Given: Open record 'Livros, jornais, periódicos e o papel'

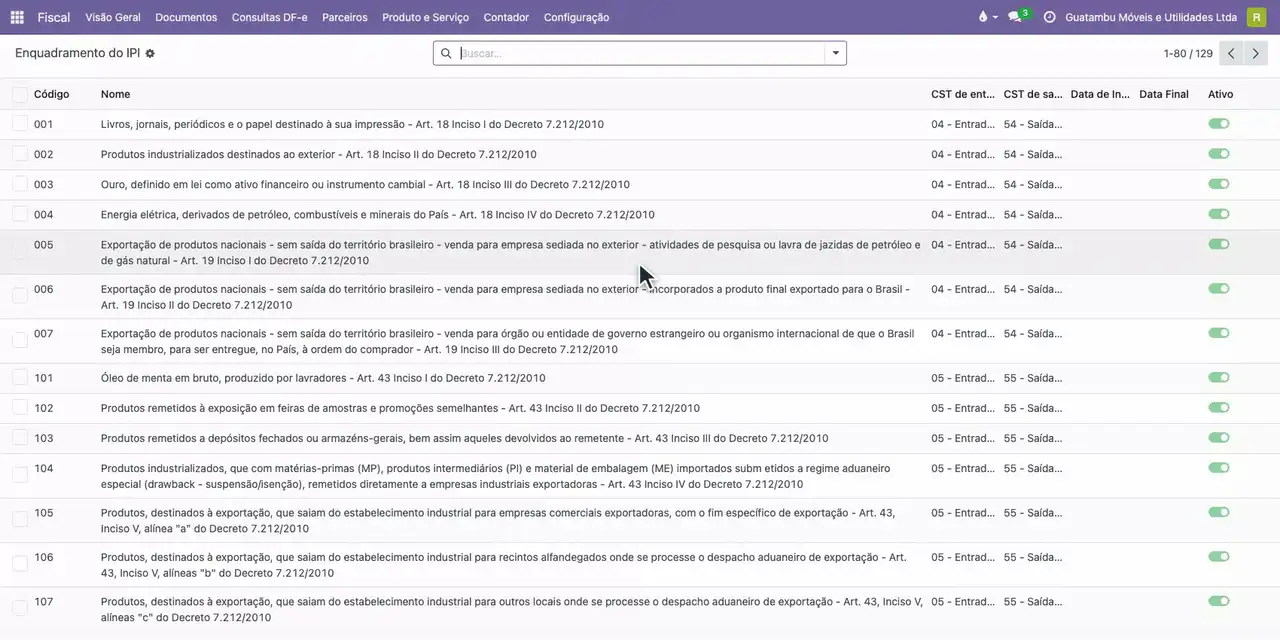Looking at the screenshot, I should 352,124.
